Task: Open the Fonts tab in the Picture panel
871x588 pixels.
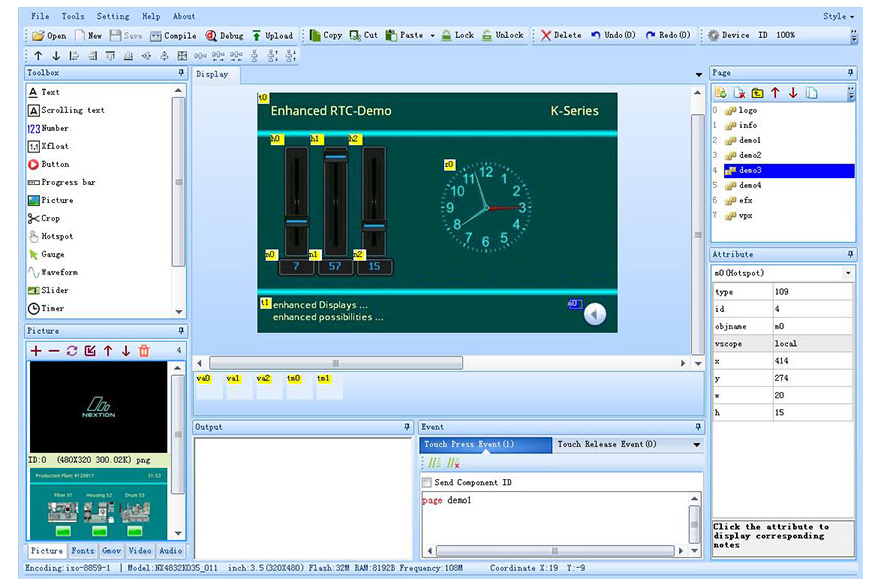Action: [83, 550]
